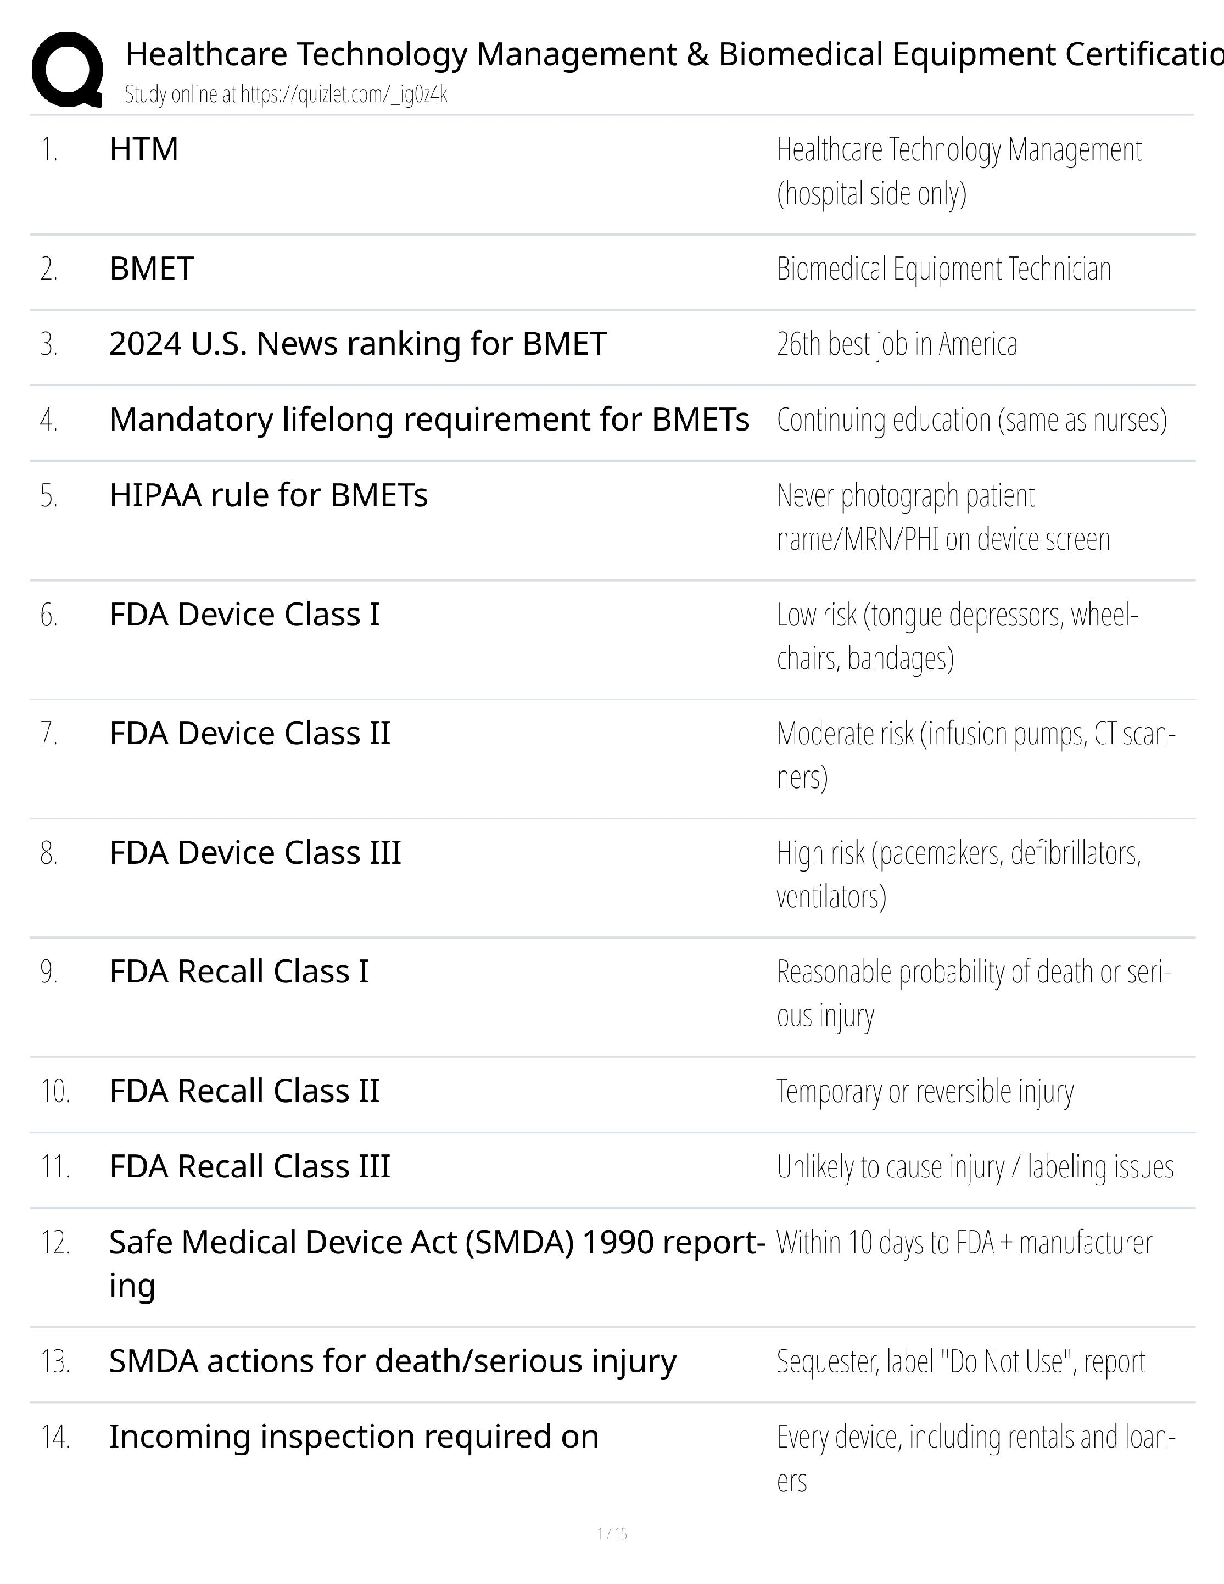
Task: Click the Healthcare Technology Management title heading
Action: 674,54
